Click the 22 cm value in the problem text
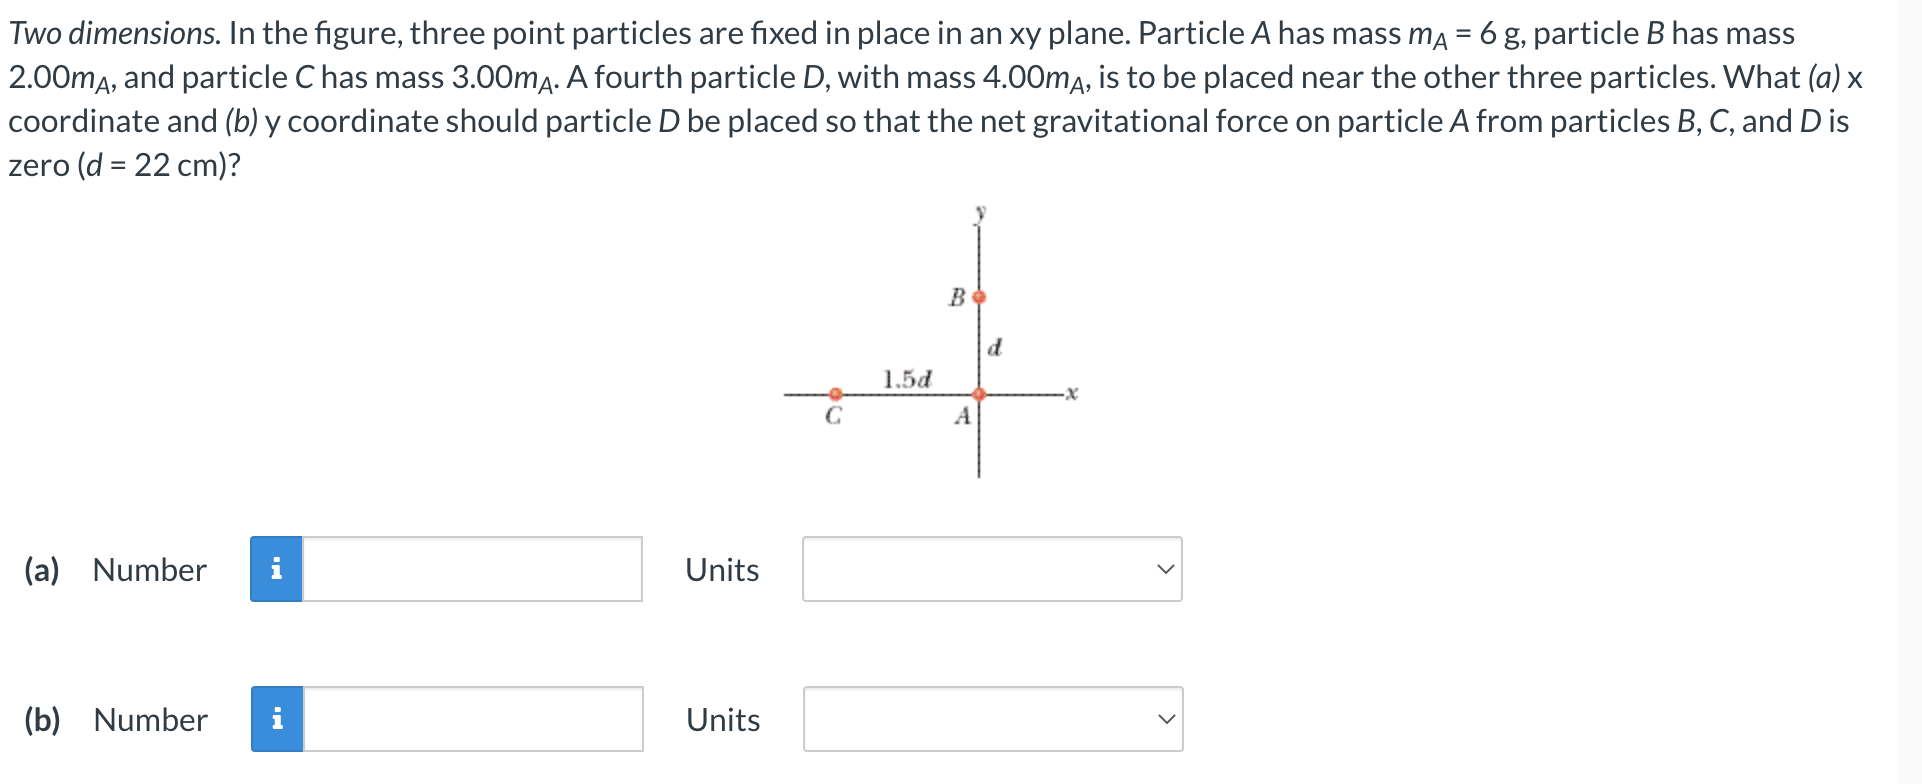Screen dimensions: 1922x784 click(175, 166)
